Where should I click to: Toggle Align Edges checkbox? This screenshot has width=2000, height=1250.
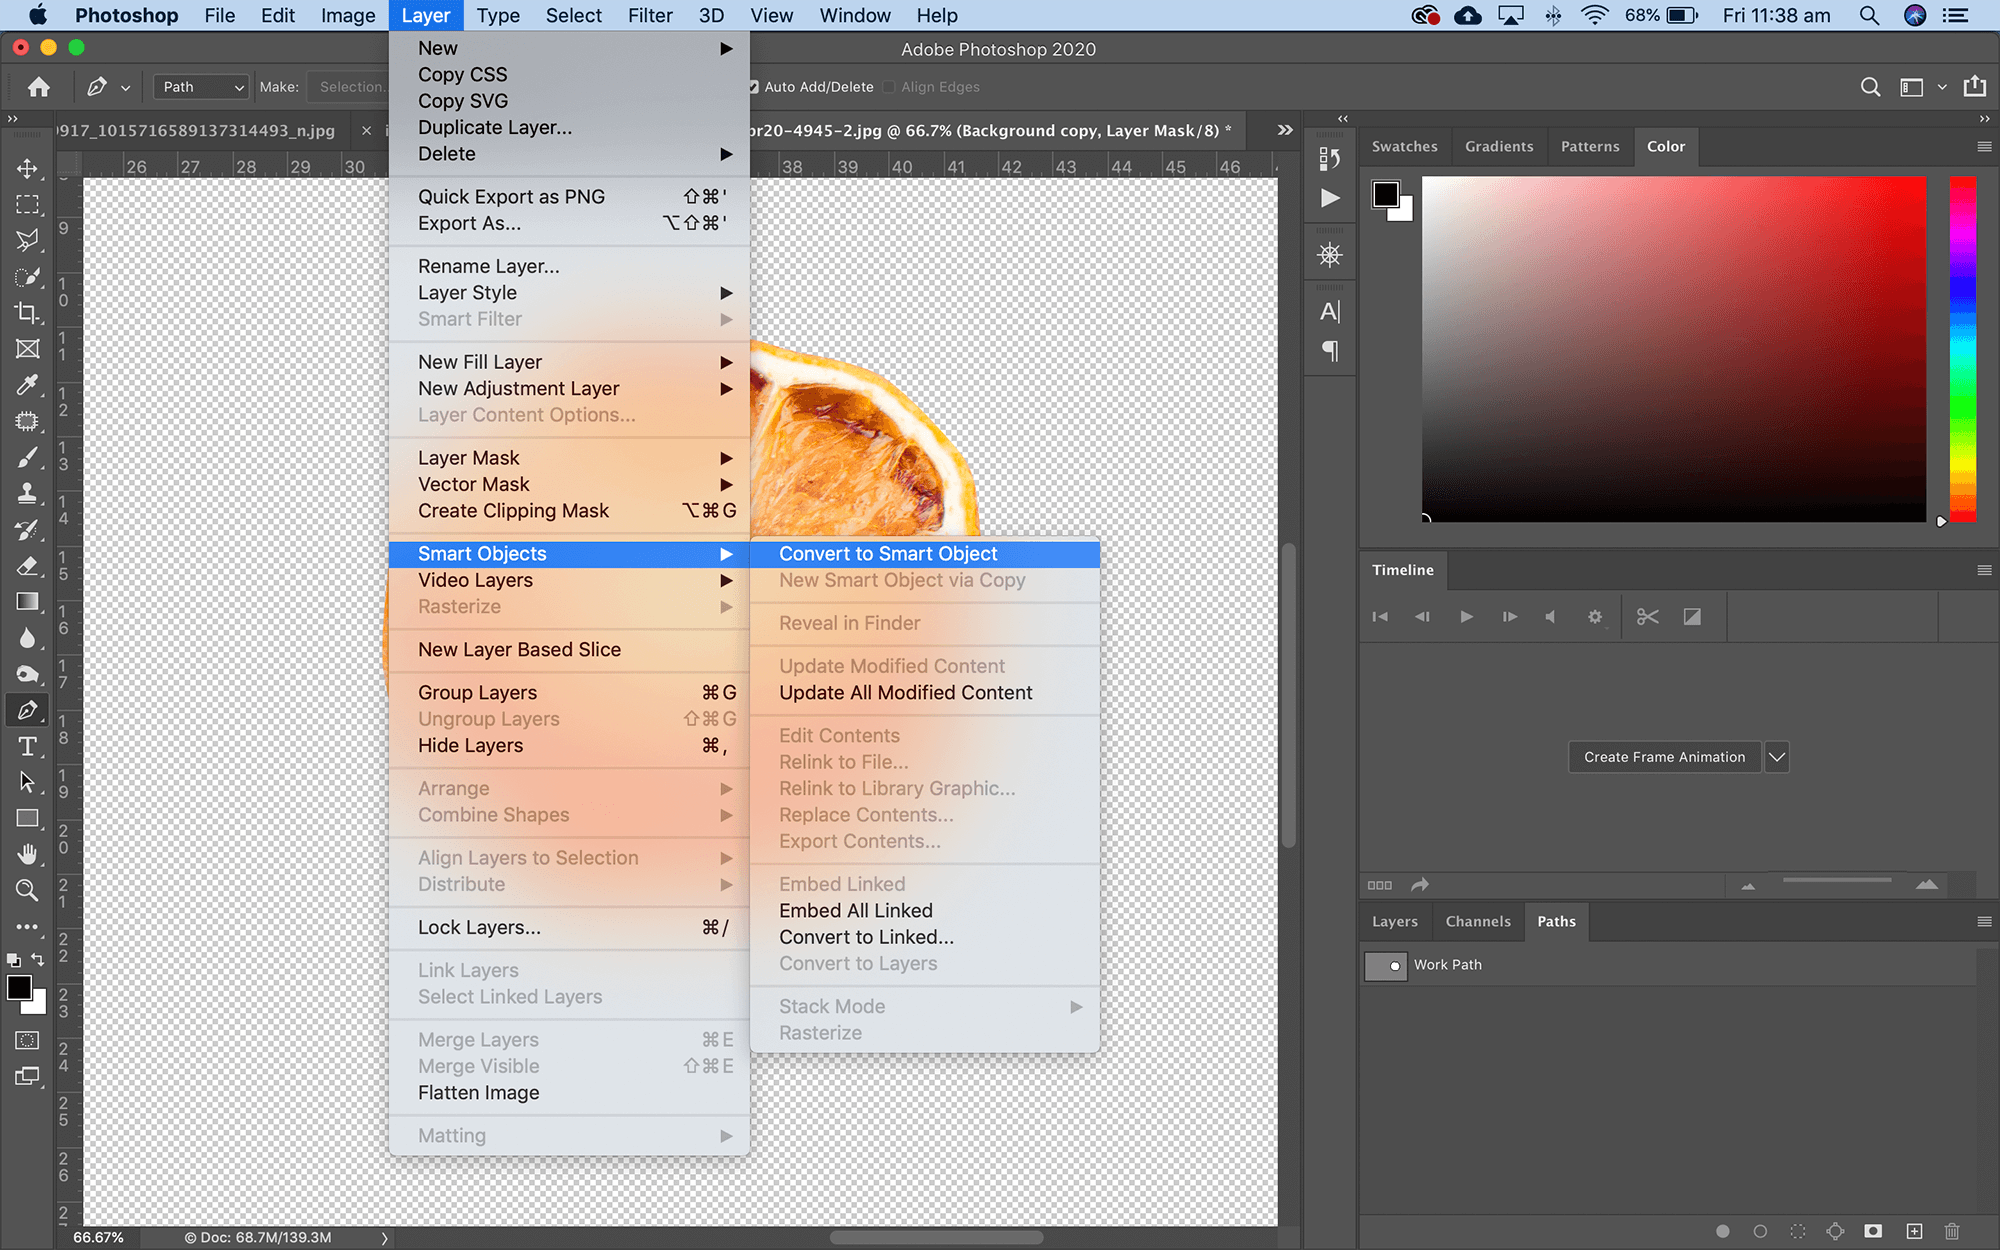pyautogui.click(x=889, y=87)
